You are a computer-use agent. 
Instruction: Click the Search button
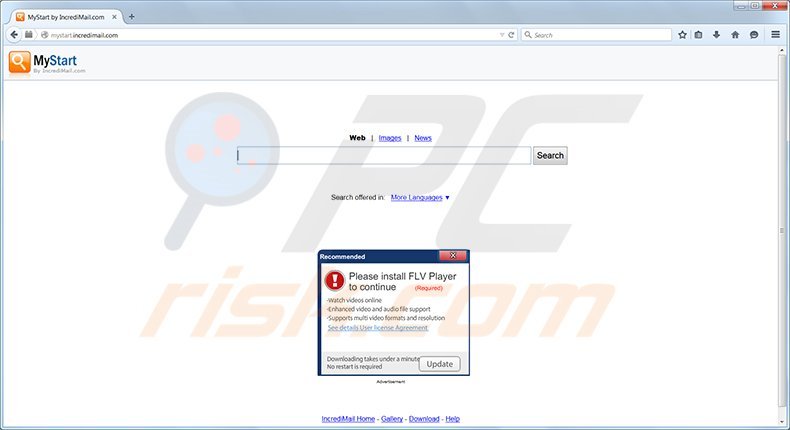(x=550, y=155)
